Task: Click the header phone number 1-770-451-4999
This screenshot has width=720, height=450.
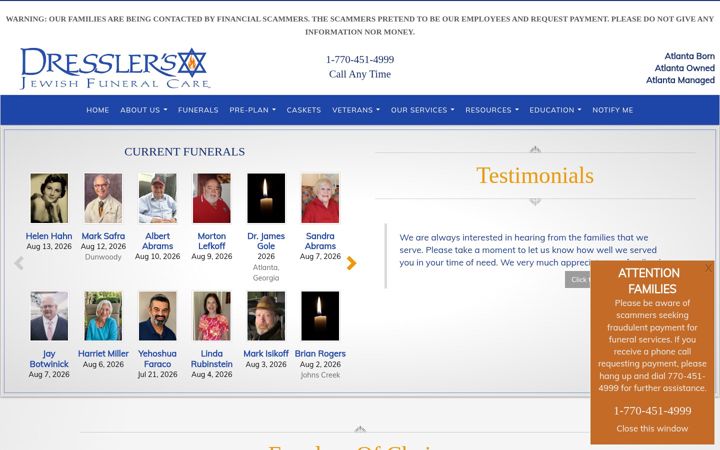Action: tap(360, 60)
